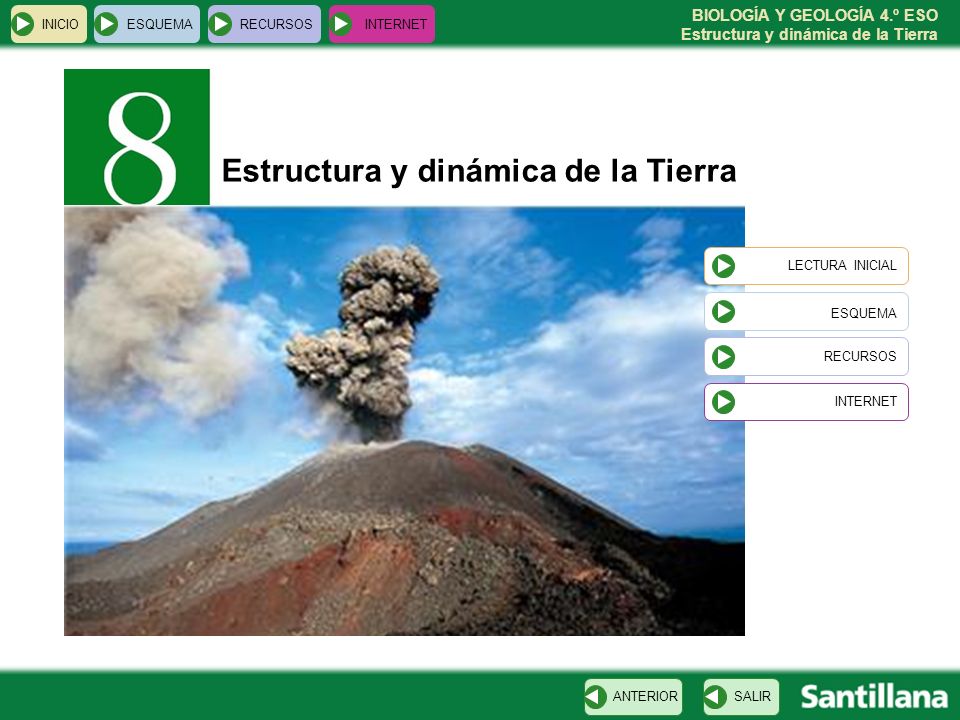This screenshot has width=960, height=720.
Task: Open INTERNET side menu label
Action: click(865, 402)
